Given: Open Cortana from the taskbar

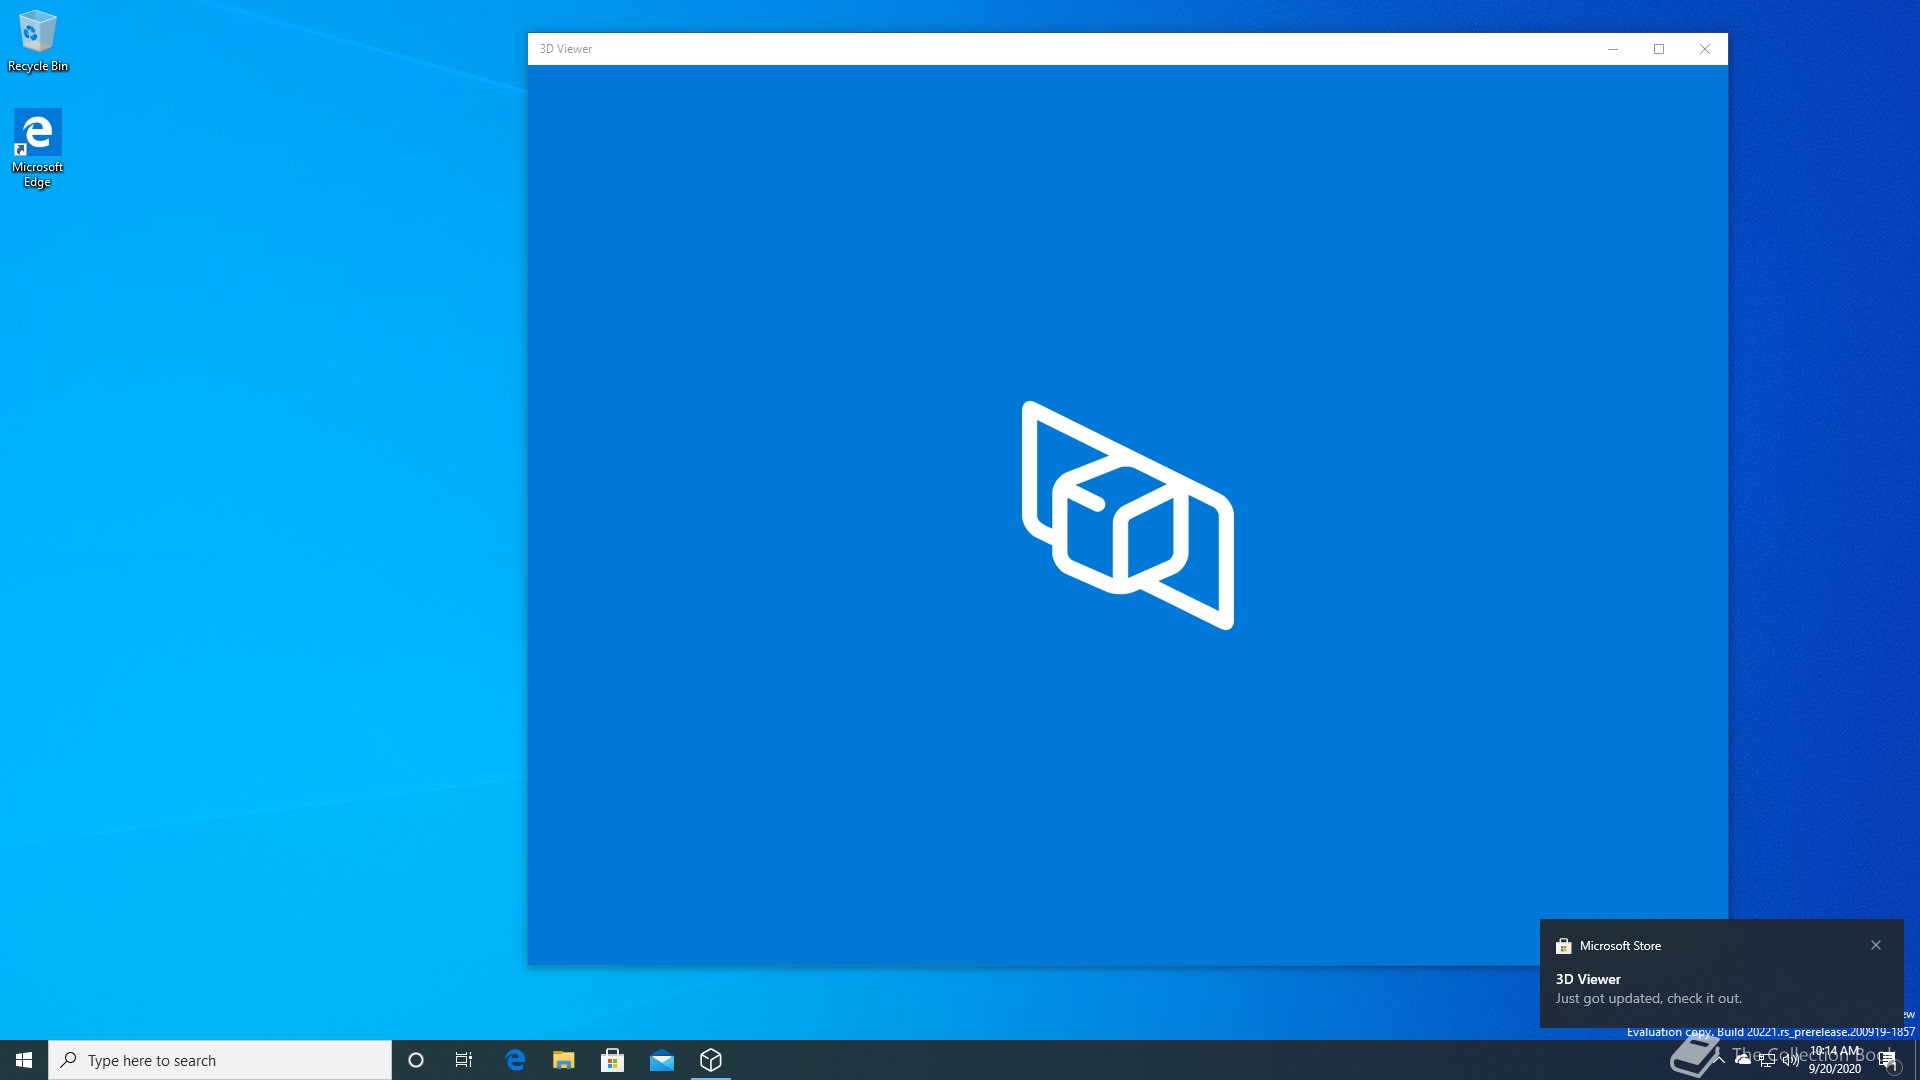Looking at the screenshot, I should coord(416,1060).
